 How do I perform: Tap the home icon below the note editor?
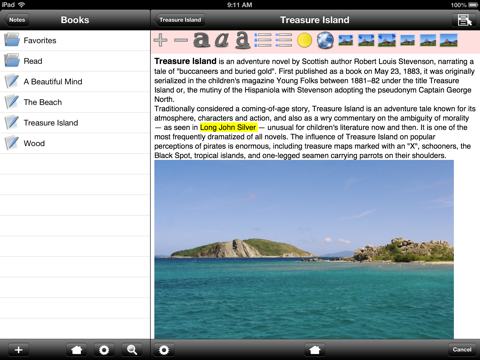click(315, 350)
